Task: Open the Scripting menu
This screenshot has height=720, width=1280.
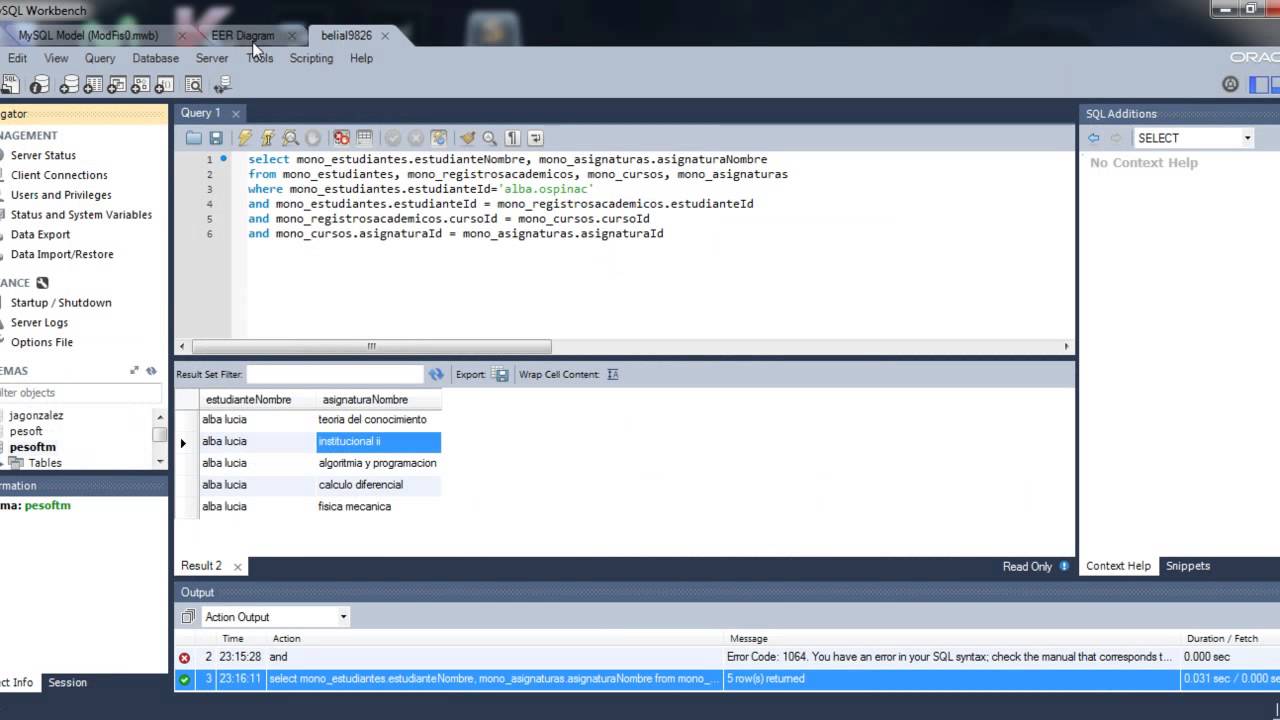Action: pos(311,58)
